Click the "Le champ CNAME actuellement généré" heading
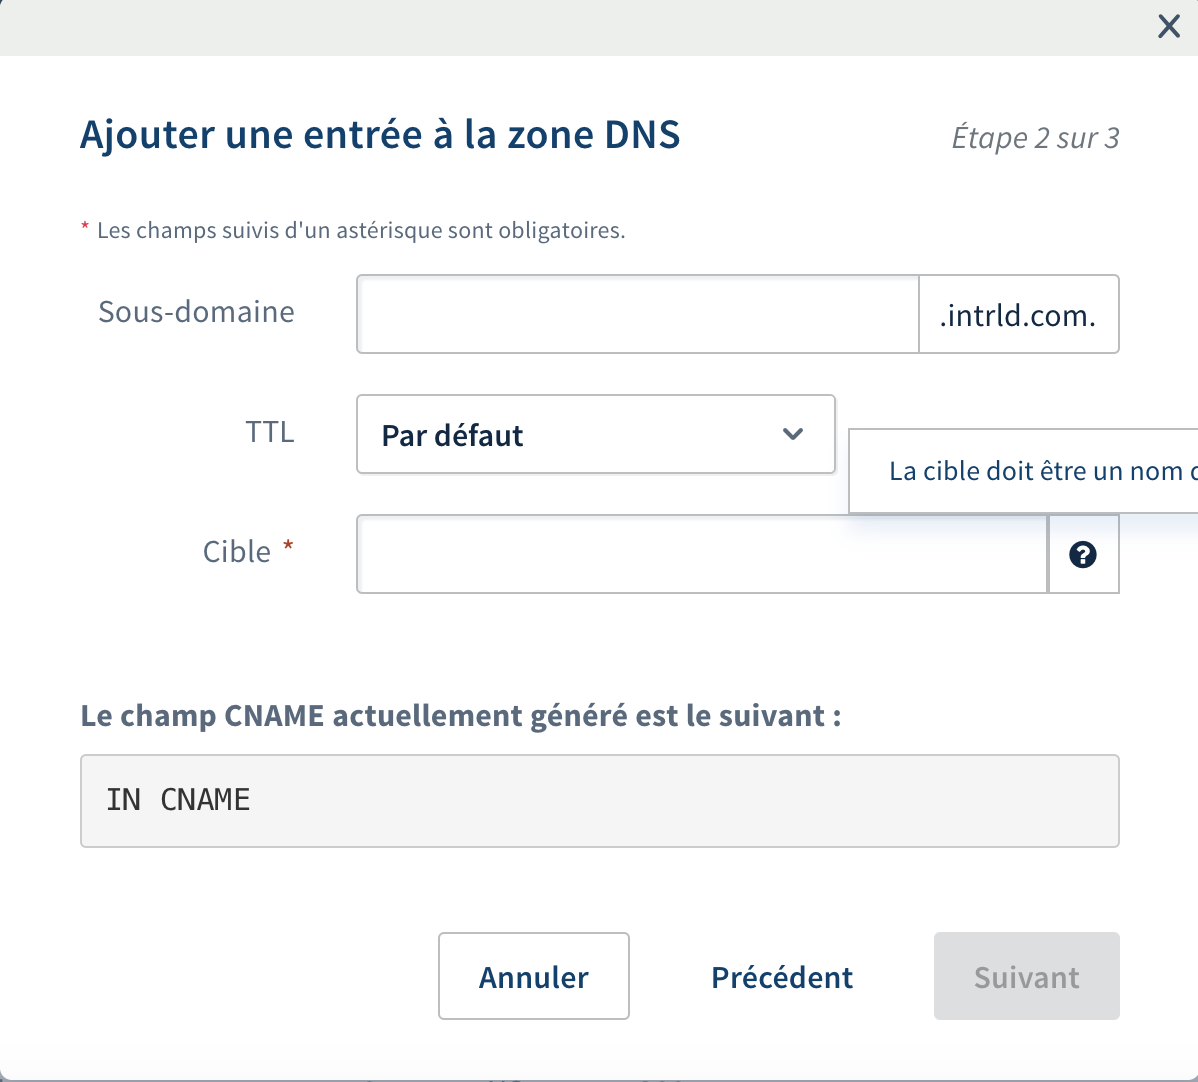The image size is (1198, 1082). pos(460,716)
